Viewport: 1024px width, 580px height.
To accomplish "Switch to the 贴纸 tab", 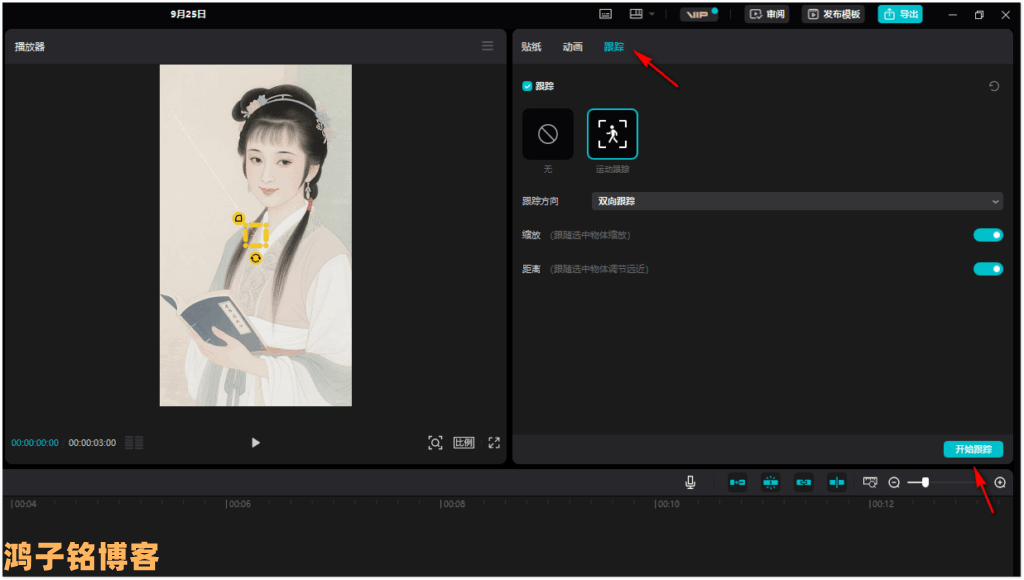I will click(x=531, y=47).
